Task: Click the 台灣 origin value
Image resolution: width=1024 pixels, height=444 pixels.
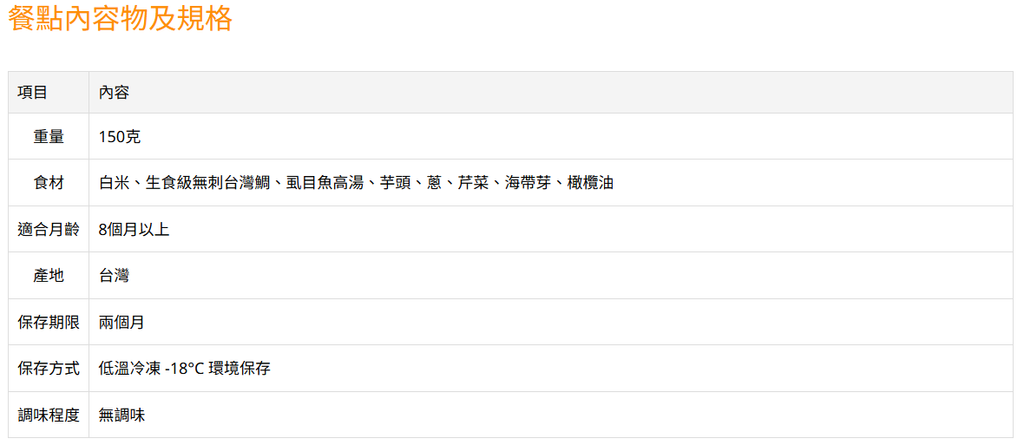Action: [x=114, y=275]
